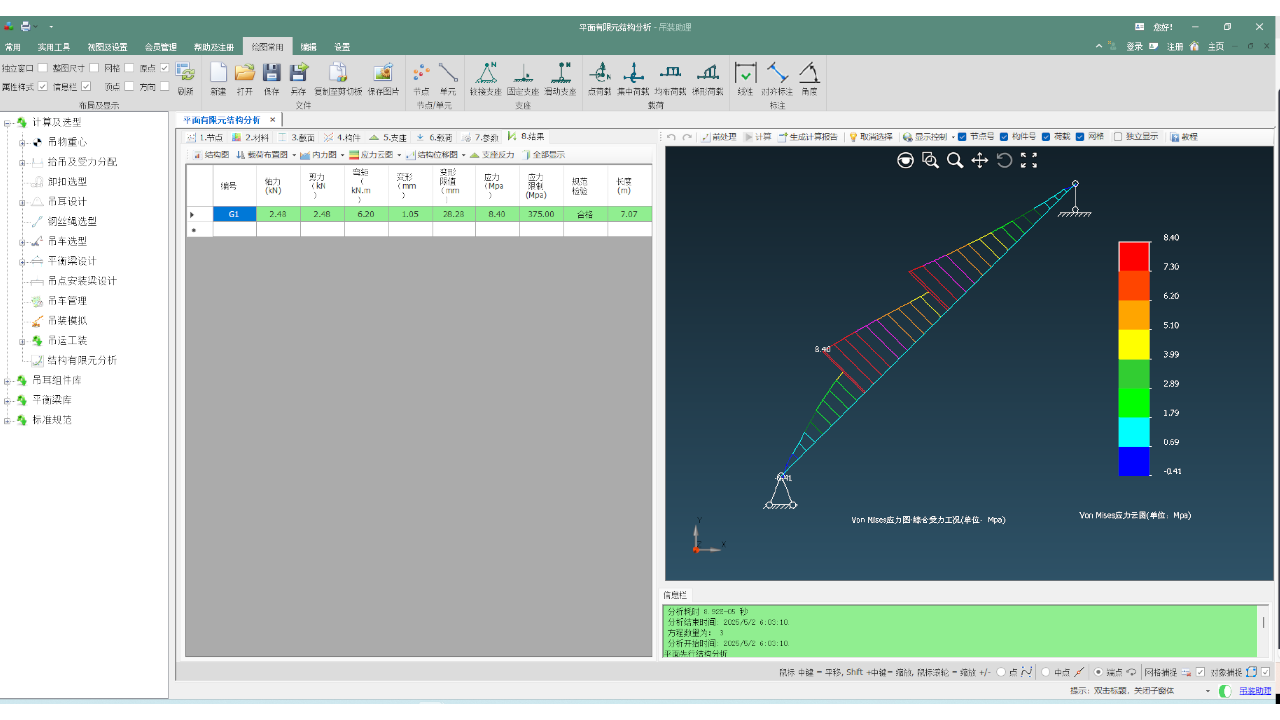Click the 生成计算报告 button
1280x720 pixels.
(809, 137)
